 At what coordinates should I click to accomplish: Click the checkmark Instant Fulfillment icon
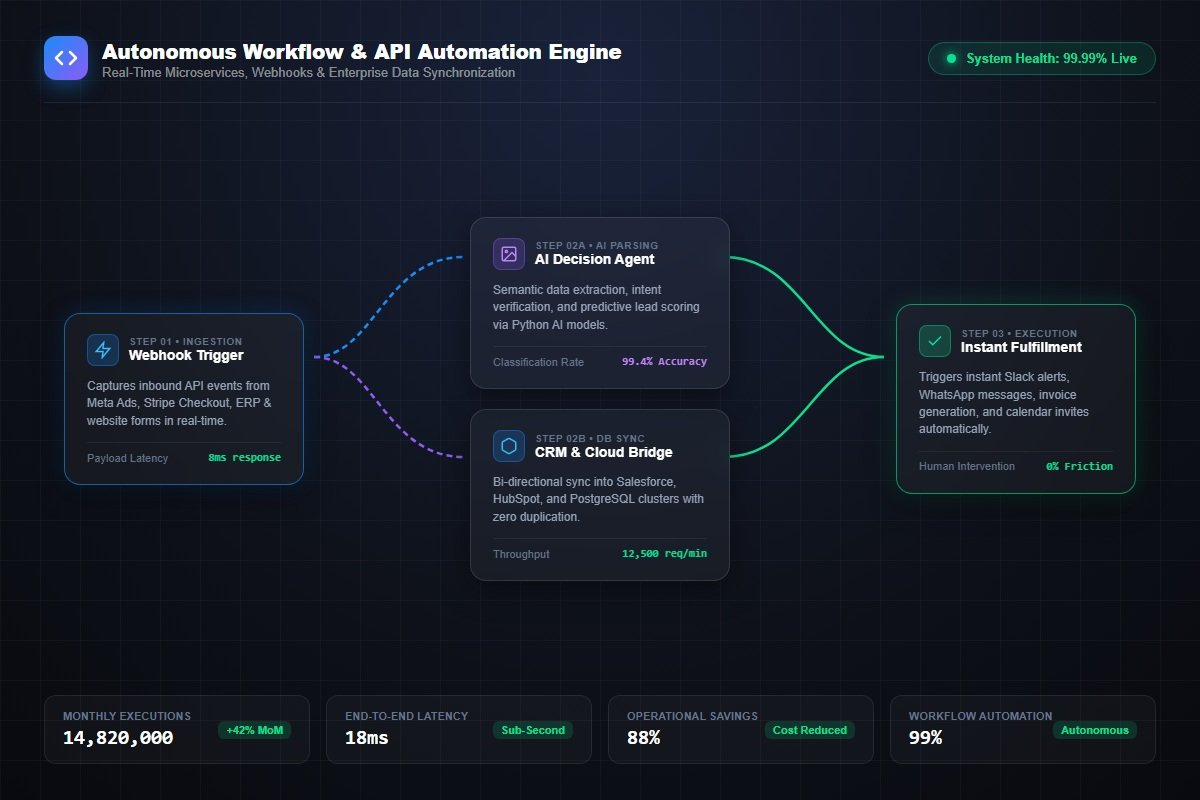[x=935, y=341]
